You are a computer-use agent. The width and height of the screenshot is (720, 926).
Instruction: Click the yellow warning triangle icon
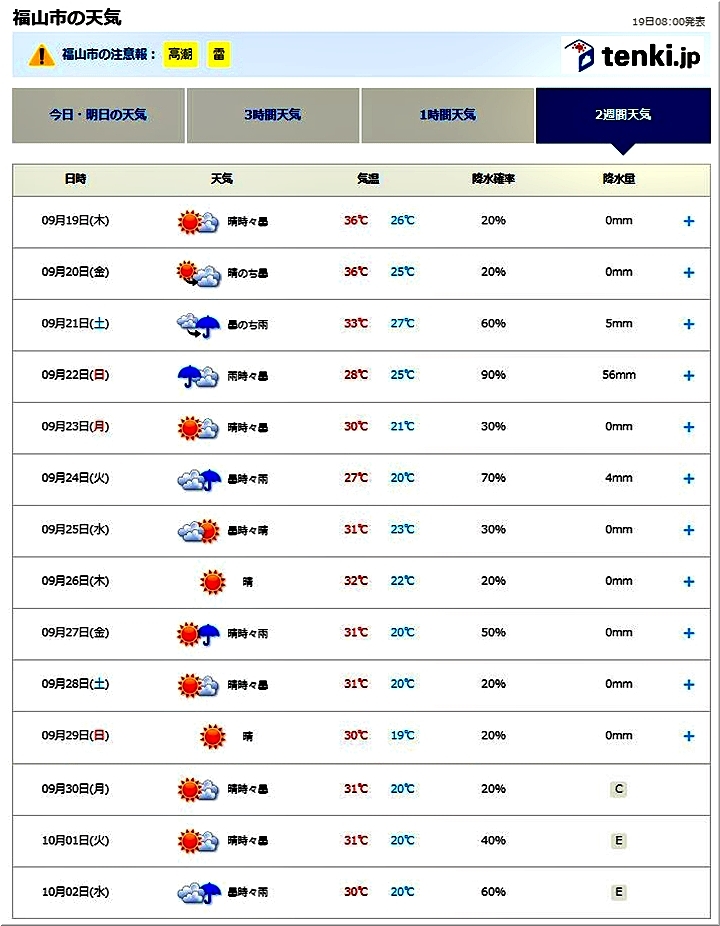(41, 55)
